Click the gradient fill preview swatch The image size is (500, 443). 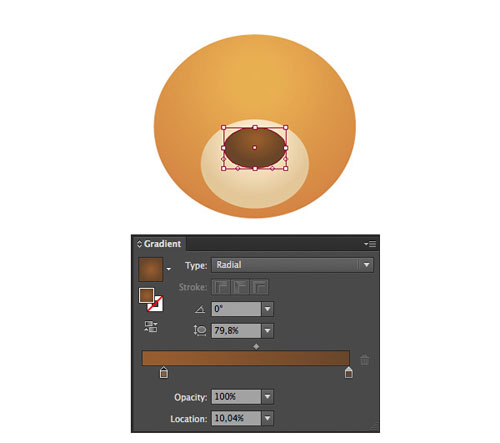click(x=151, y=269)
